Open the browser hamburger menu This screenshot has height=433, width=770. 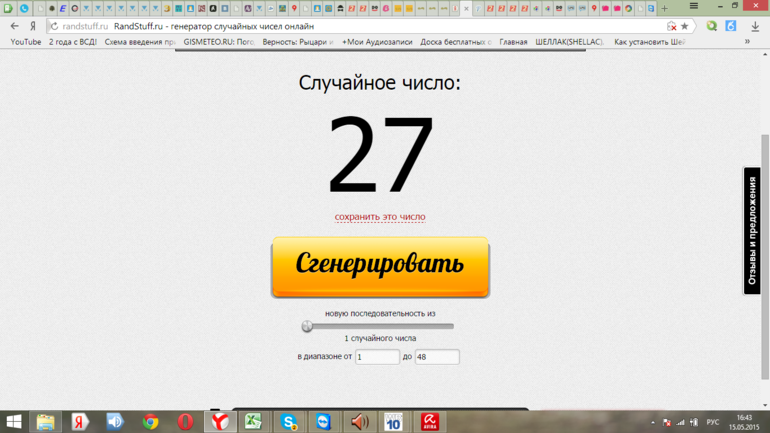(x=693, y=7)
